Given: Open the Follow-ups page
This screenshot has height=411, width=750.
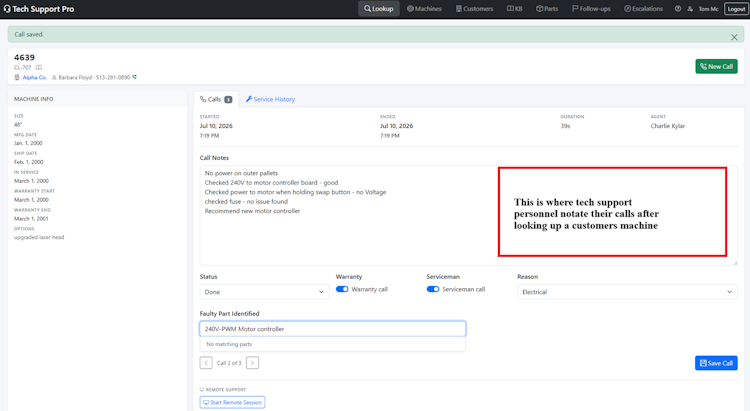Looking at the screenshot, I should click(x=591, y=9).
